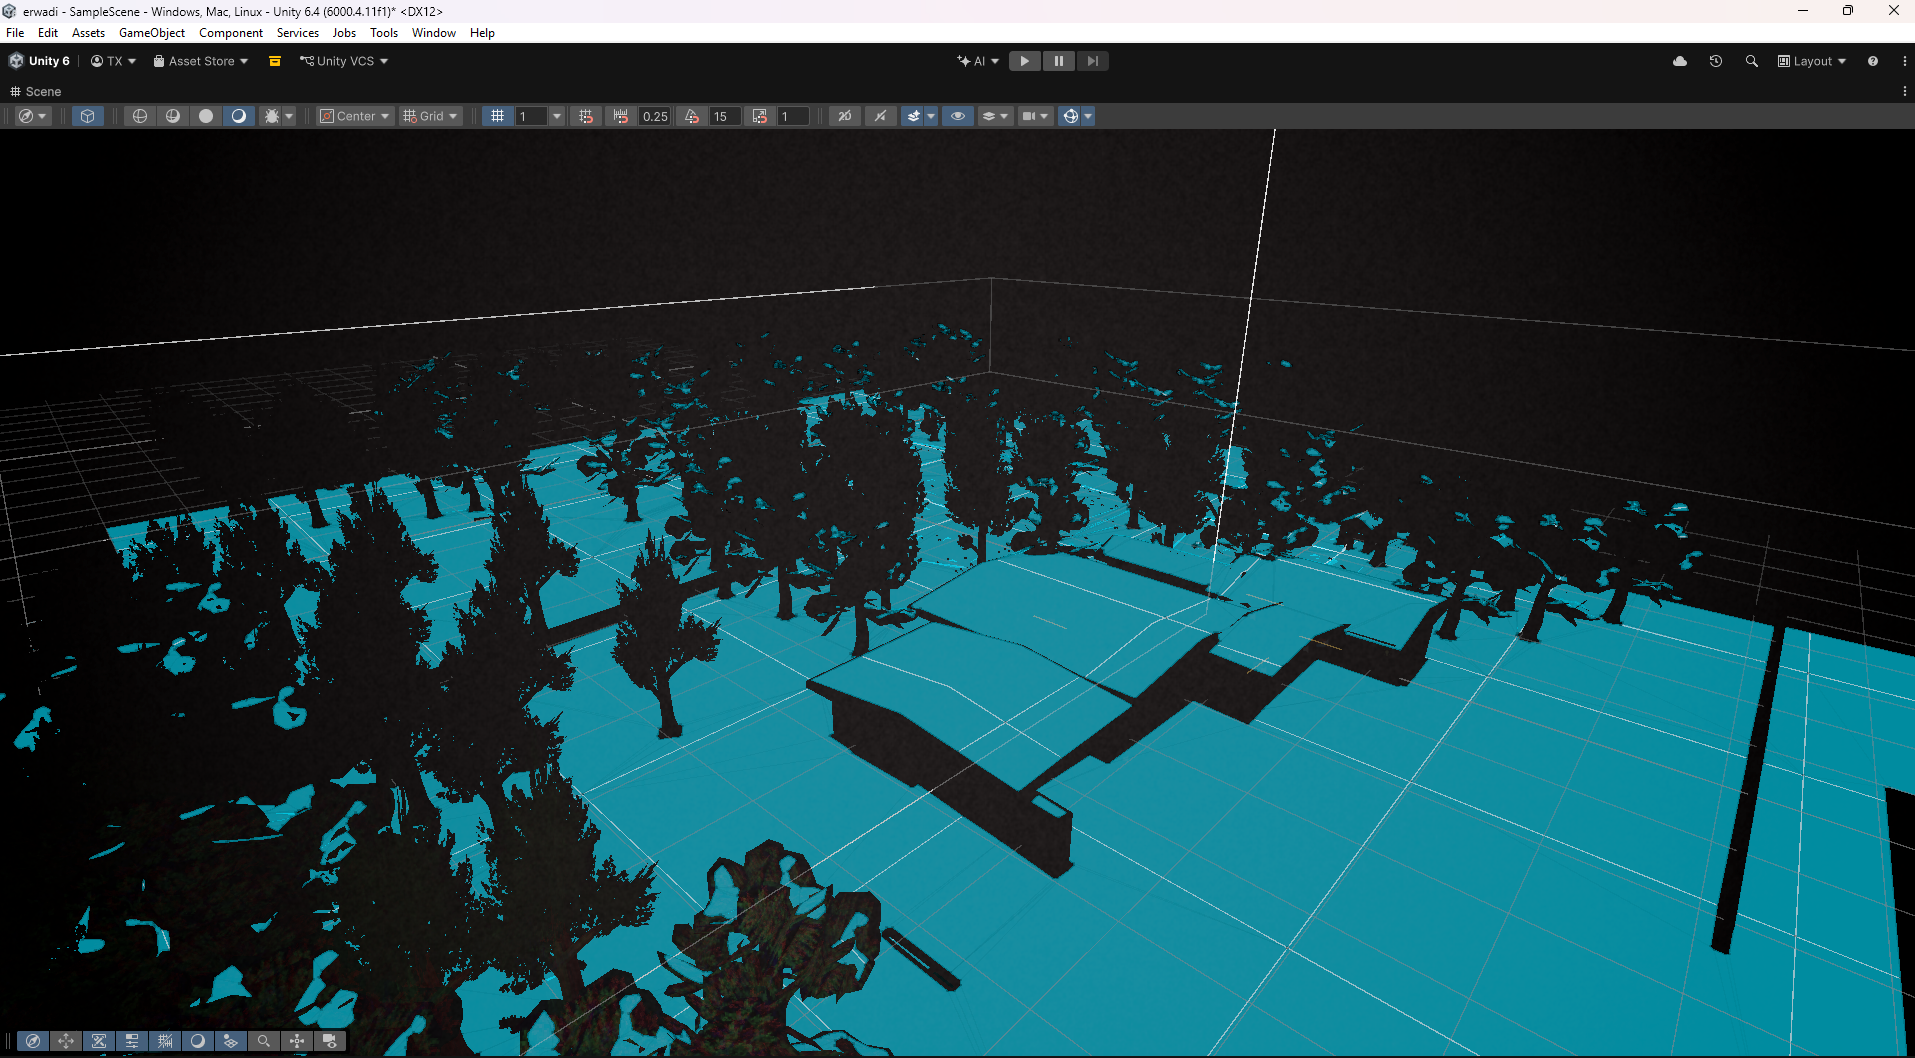The width and height of the screenshot is (1915, 1058).
Task: Edit the move snap value 0.25
Action: point(655,116)
